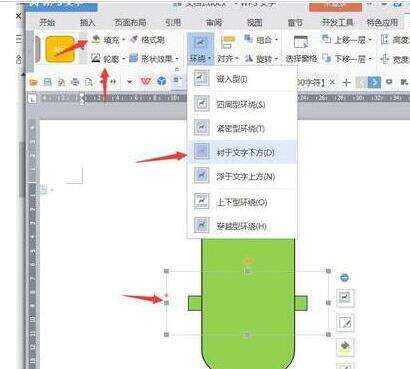Open the 组合 group dropdown

(x=261, y=40)
